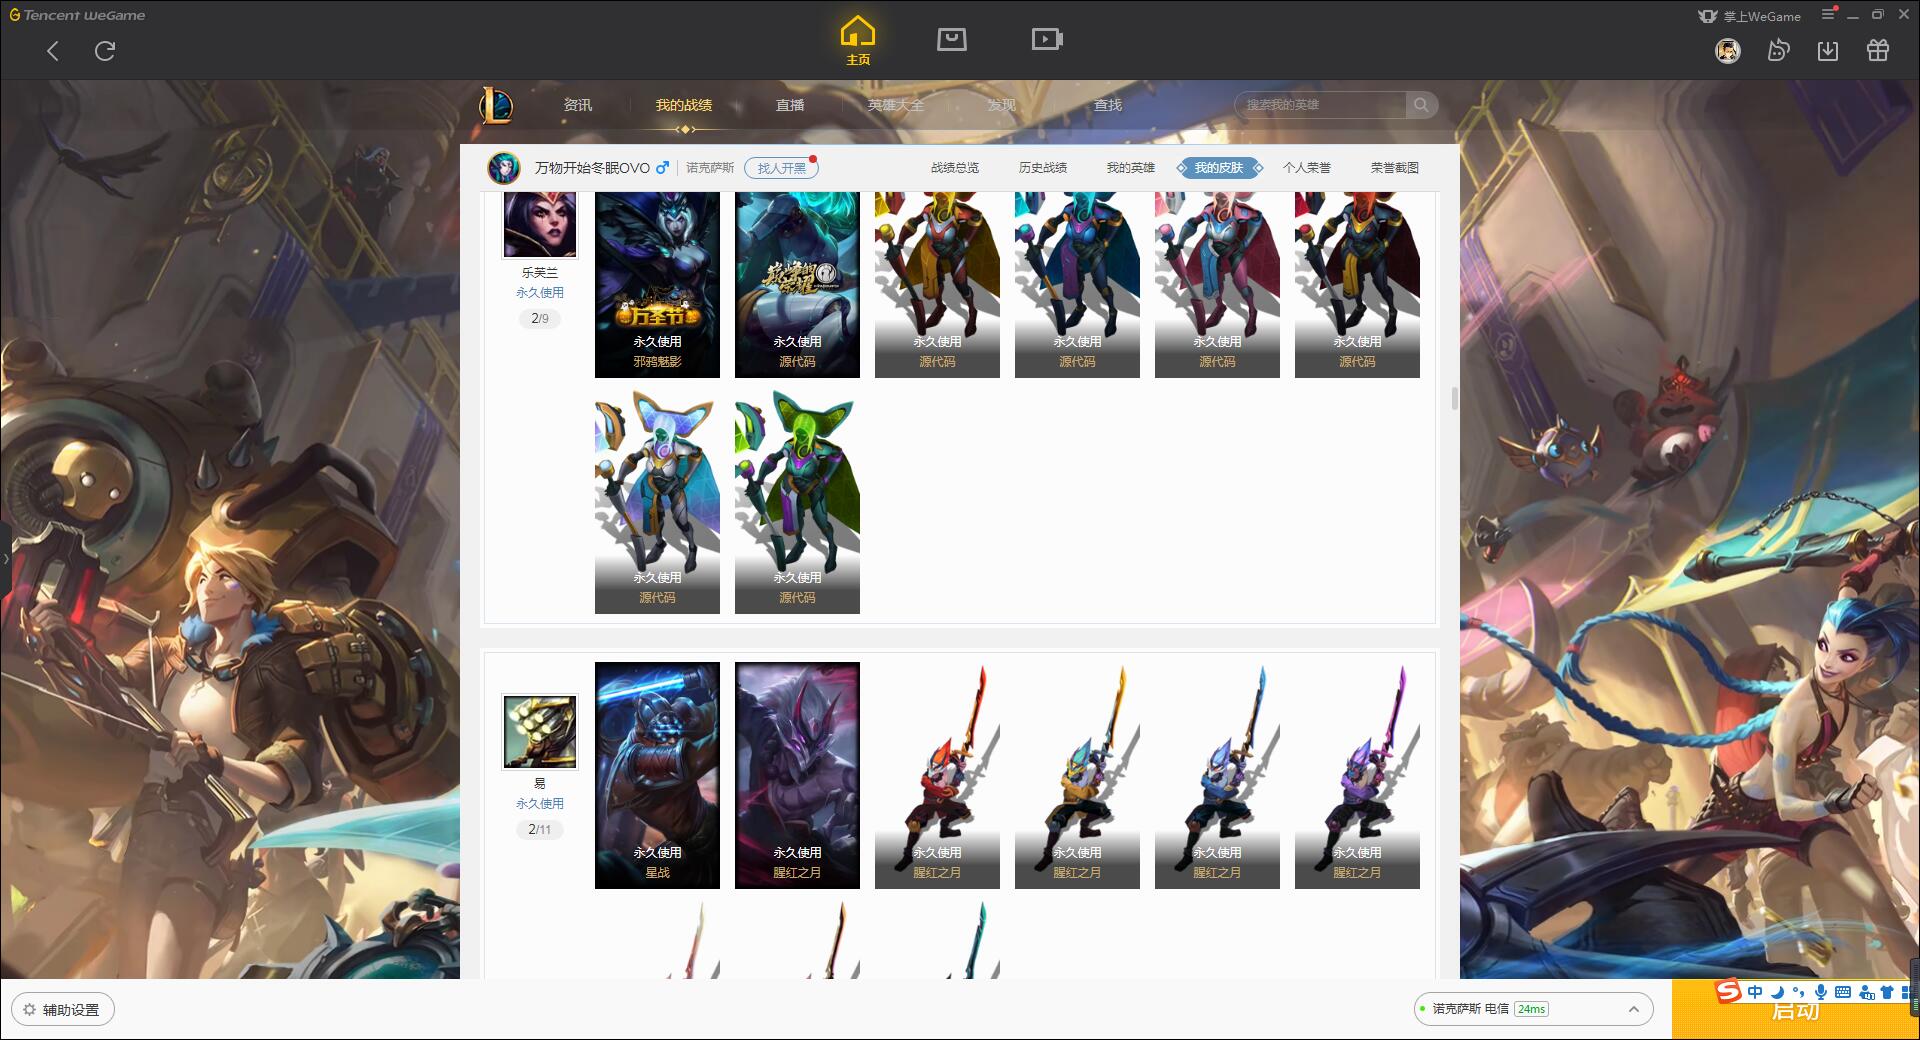The height and width of the screenshot is (1040, 1920).
Task: Click into the 搜索我的英雄 search field
Action: tap(1320, 105)
